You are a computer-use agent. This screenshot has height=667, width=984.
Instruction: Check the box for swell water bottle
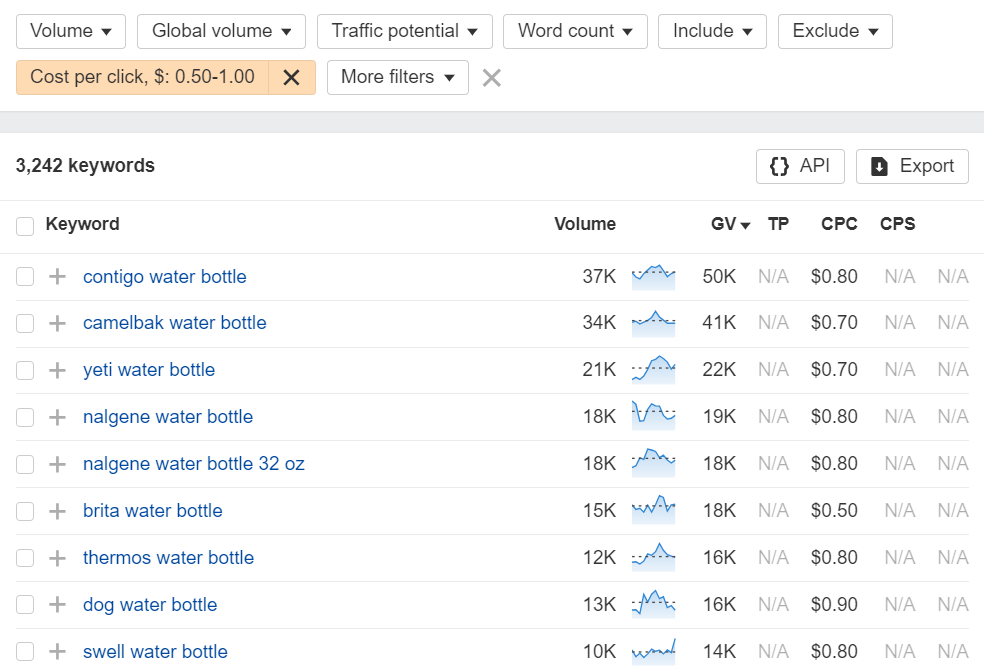point(25,651)
